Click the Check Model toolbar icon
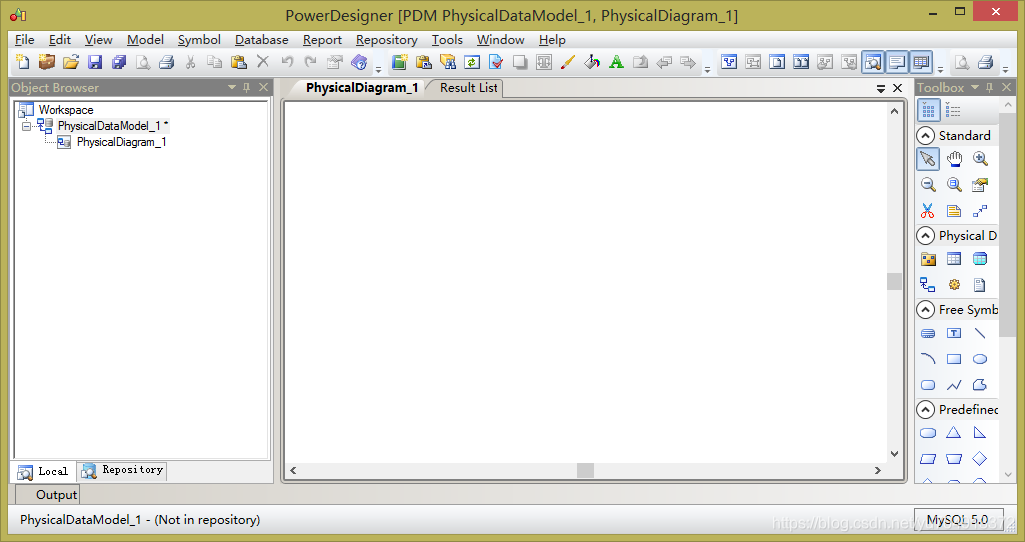The width and height of the screenshot is (1025, 542). pos(496,62)
